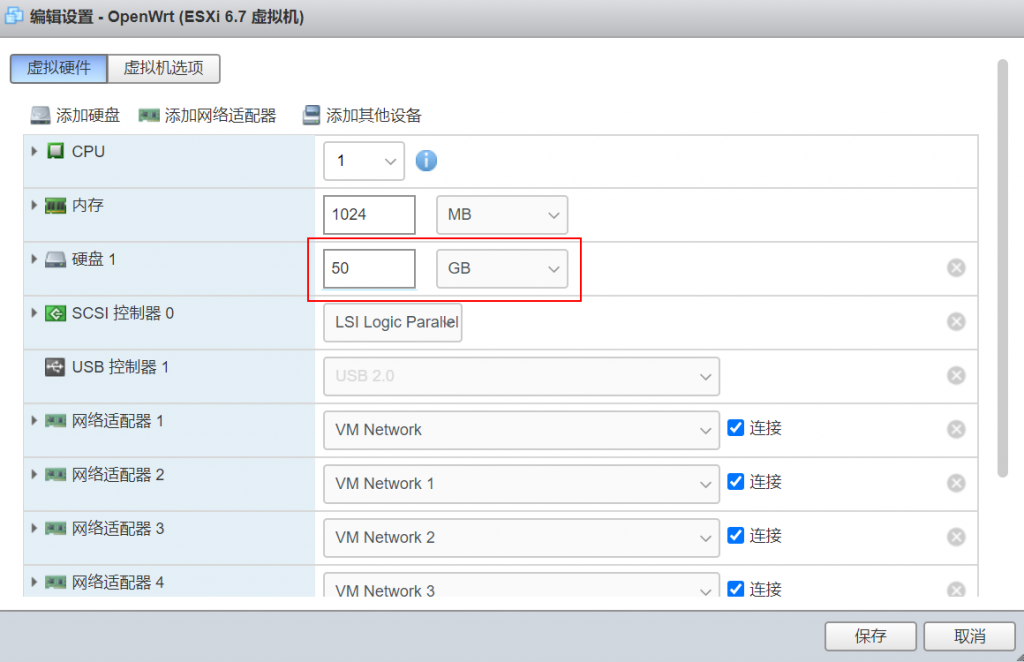Select the 虚拟硬件 tab
The width and height of the screenshot is (1024, 662).
coord(58,69)
